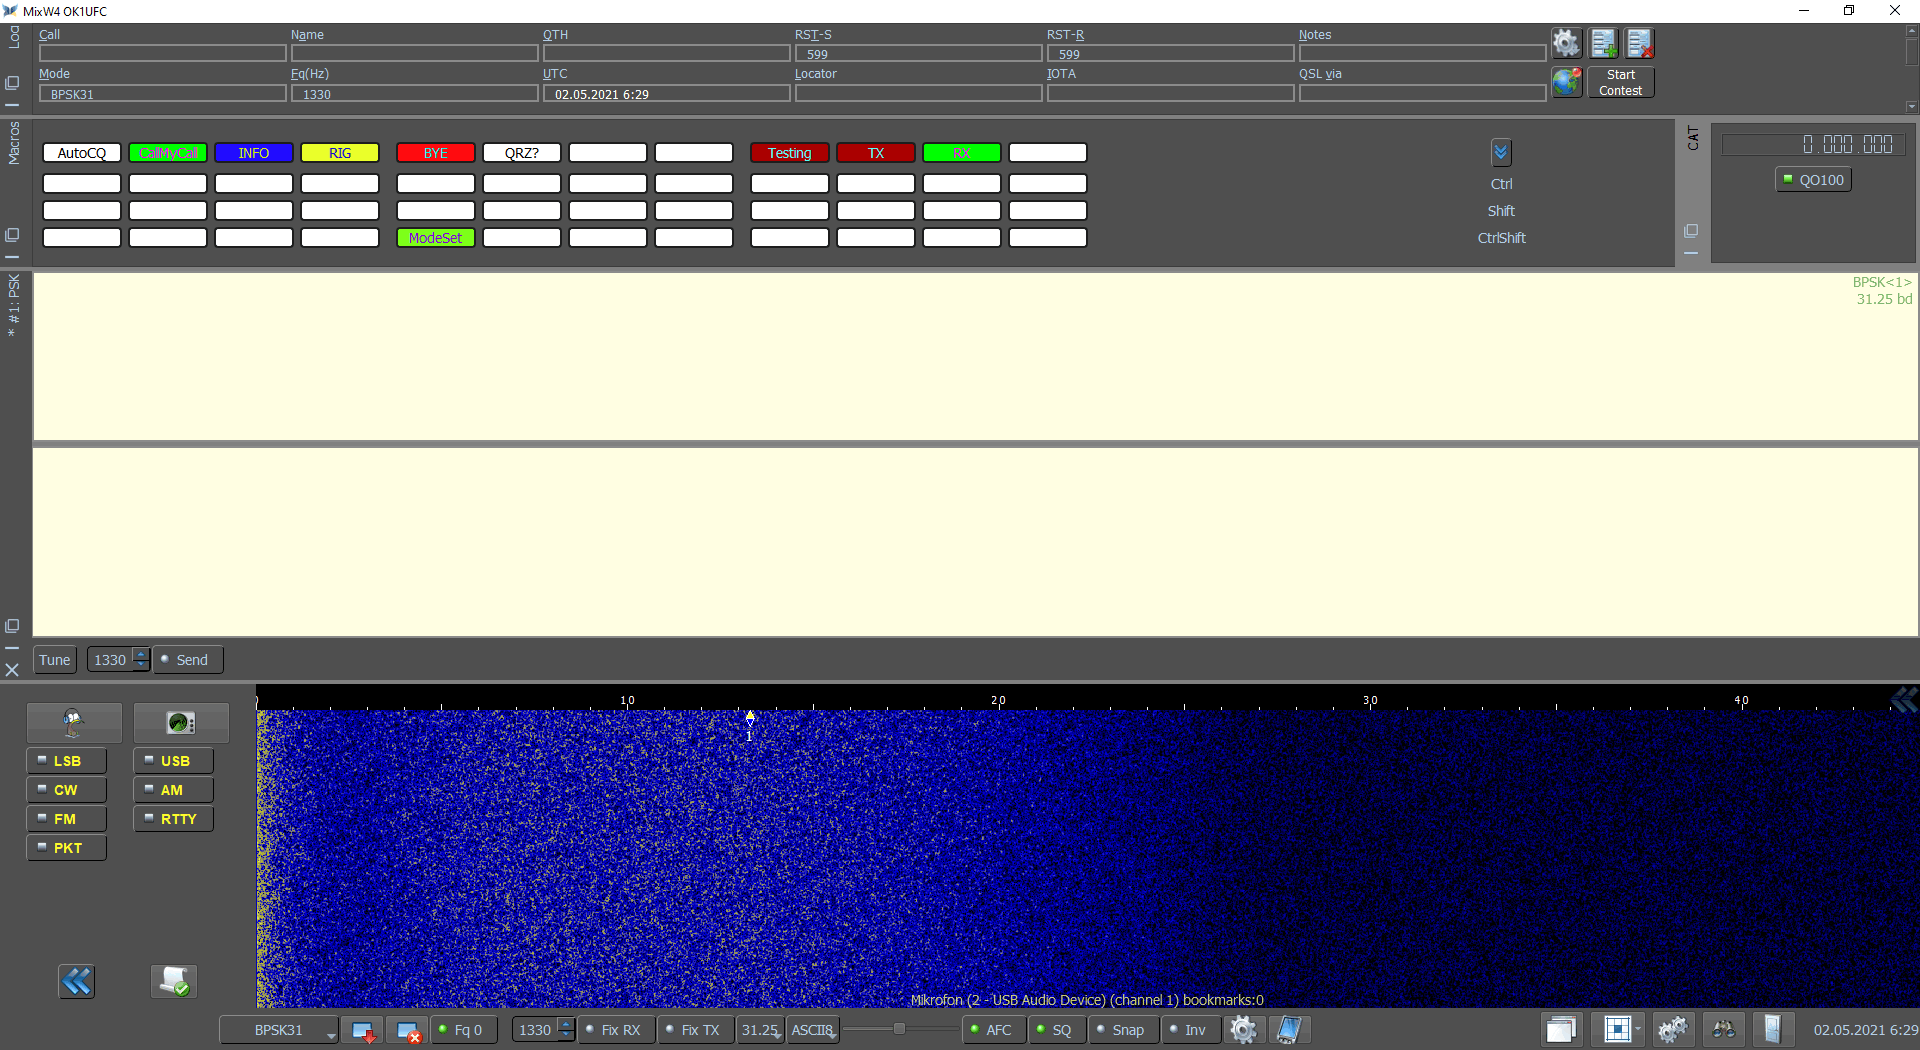The height and width of the screenshot is (1050, 1920).
Task: Open the globe map icon
Action: [x=1566, y=82]
